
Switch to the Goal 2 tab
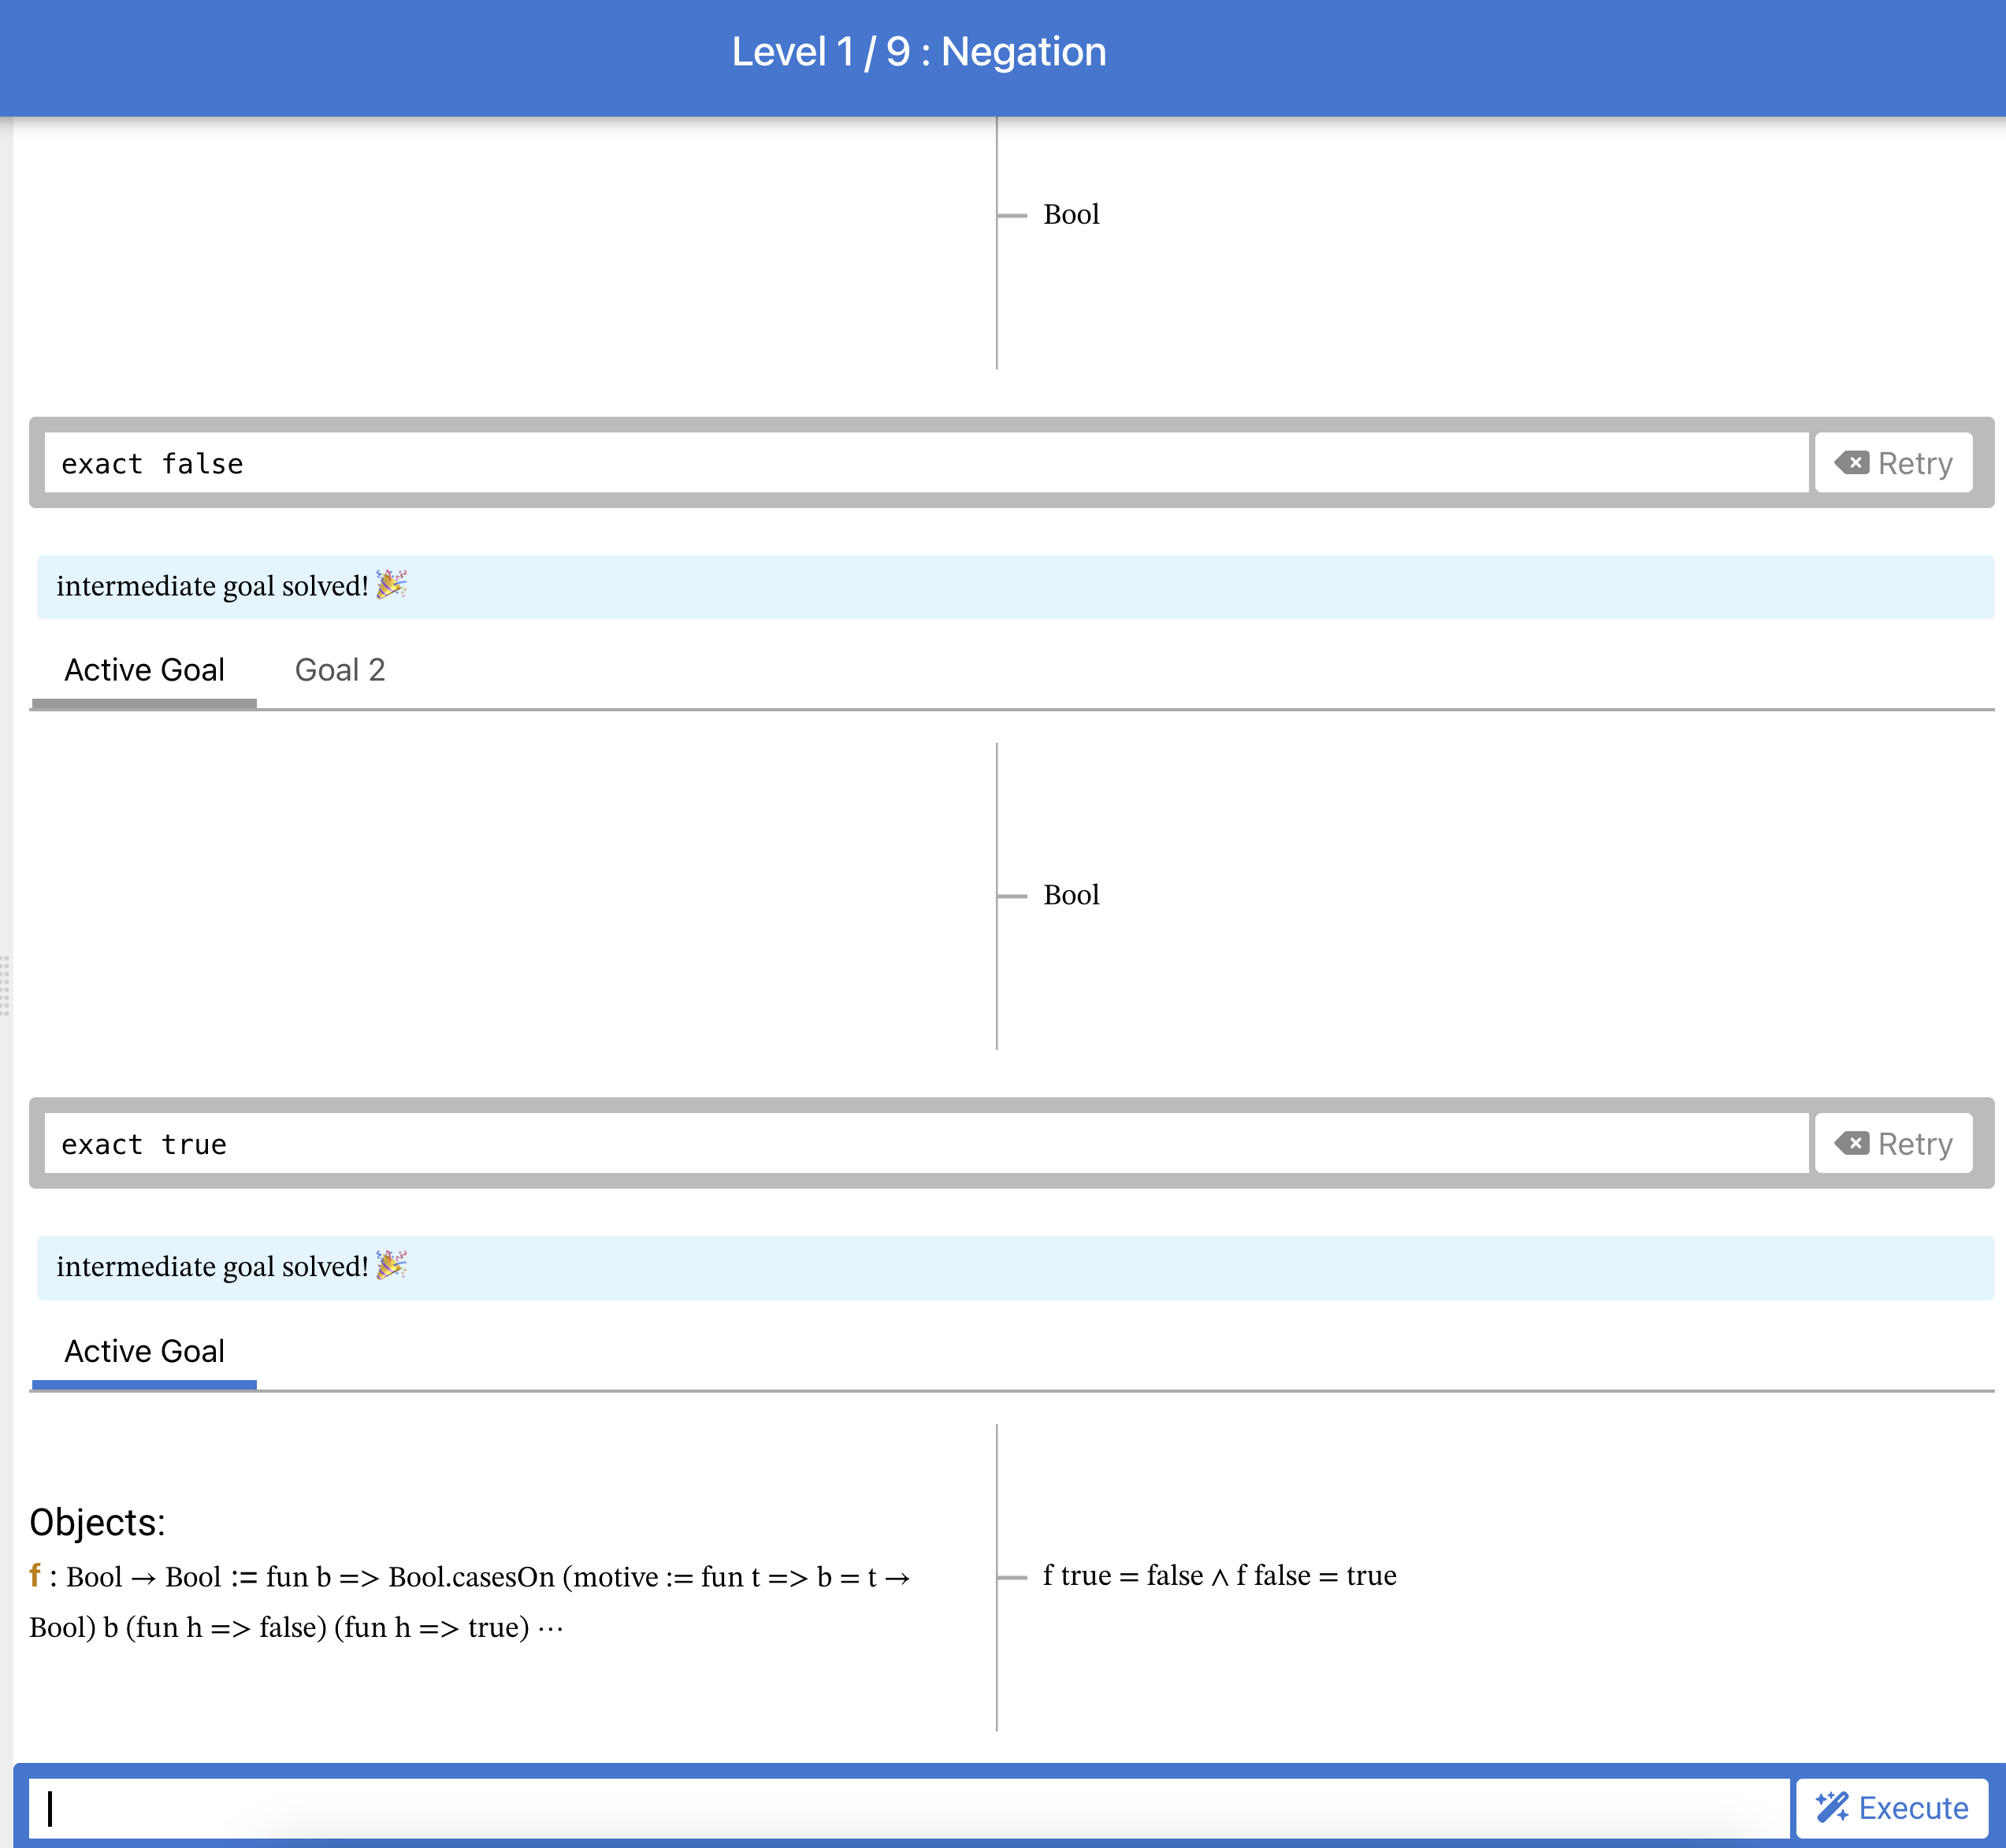point(340,670)
